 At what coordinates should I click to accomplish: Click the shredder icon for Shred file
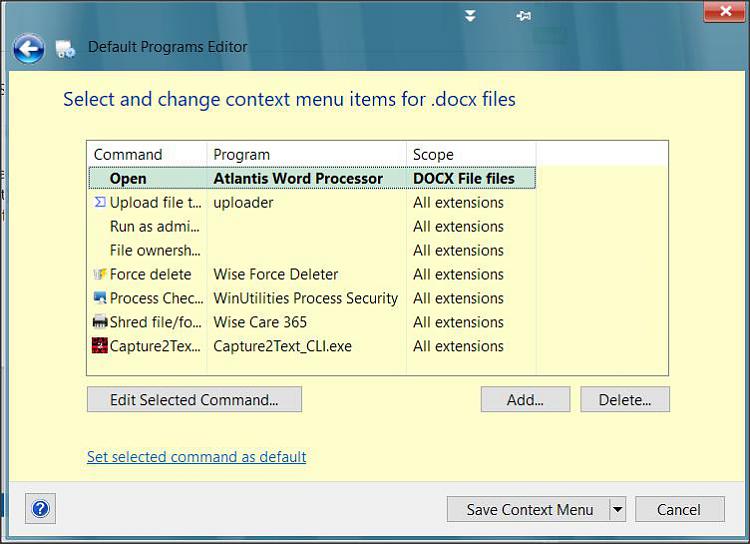(x=99, y=322)
